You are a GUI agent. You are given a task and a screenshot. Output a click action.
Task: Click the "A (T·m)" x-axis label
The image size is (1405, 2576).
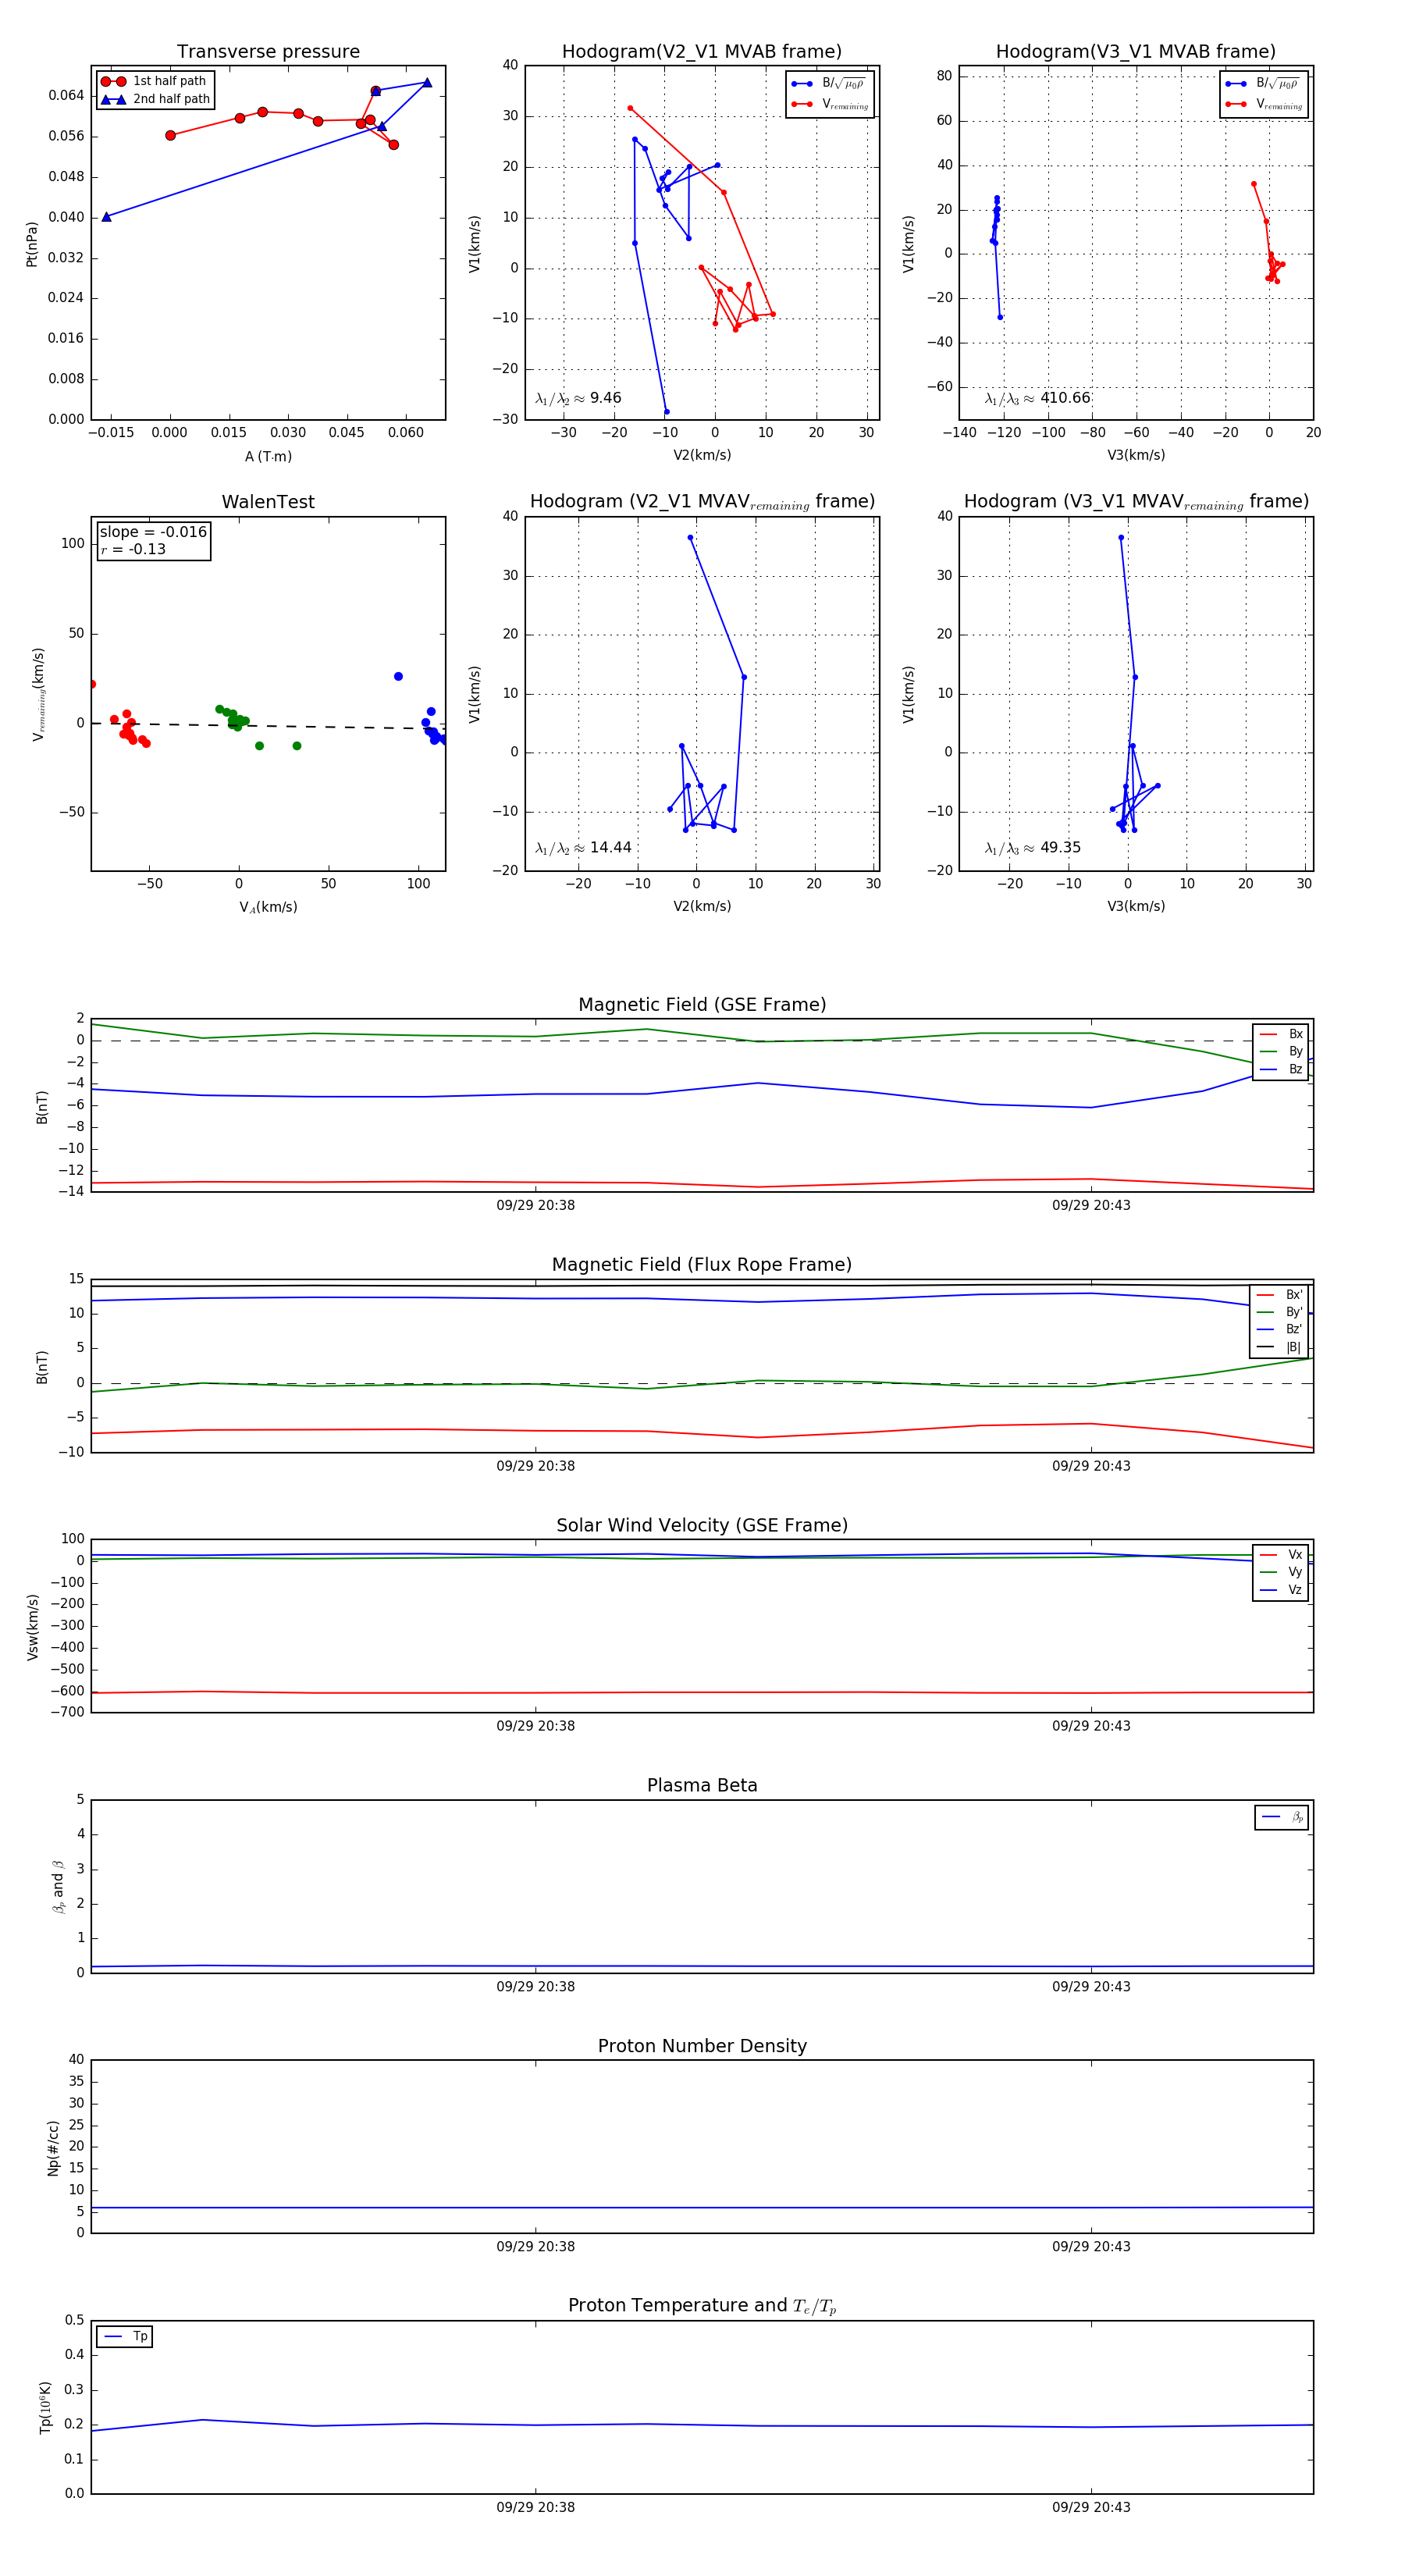pos(268,456)
